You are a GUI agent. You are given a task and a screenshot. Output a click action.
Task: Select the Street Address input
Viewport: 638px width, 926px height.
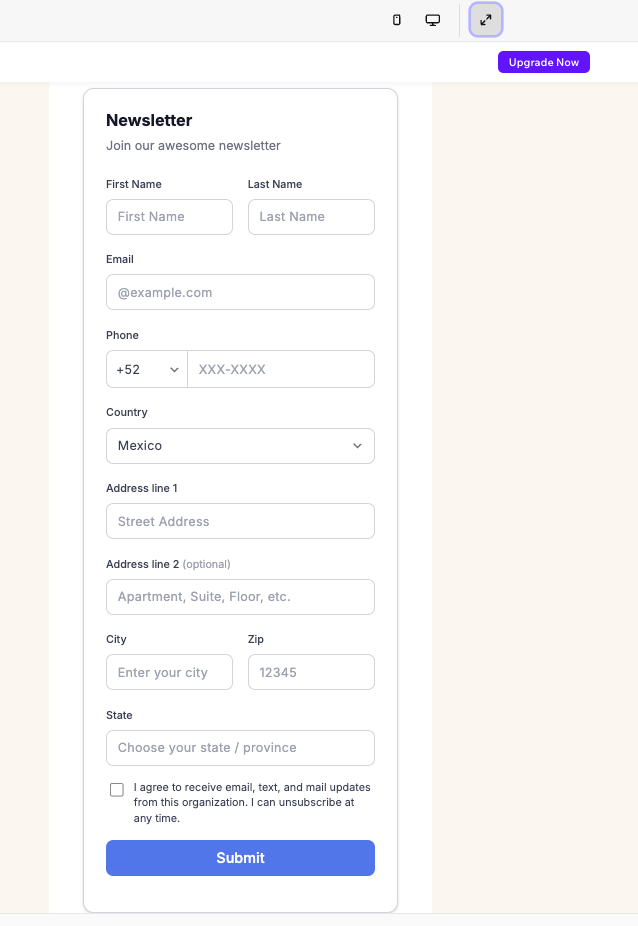240,521
